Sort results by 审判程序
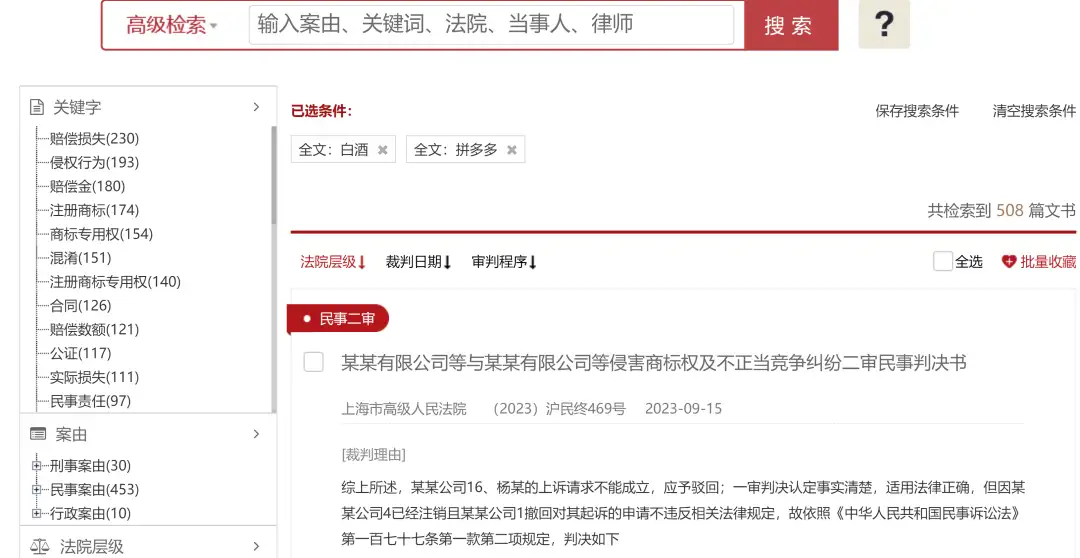 (503, 262)
